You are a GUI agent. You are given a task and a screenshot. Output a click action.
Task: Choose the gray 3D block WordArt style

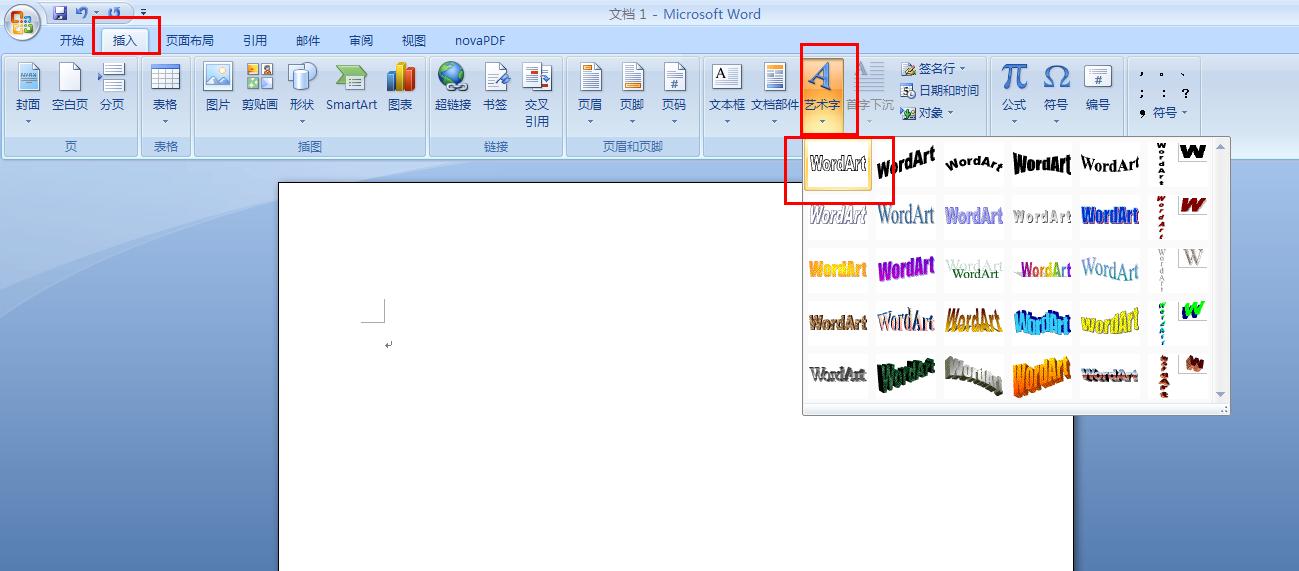tap(974, 375)
